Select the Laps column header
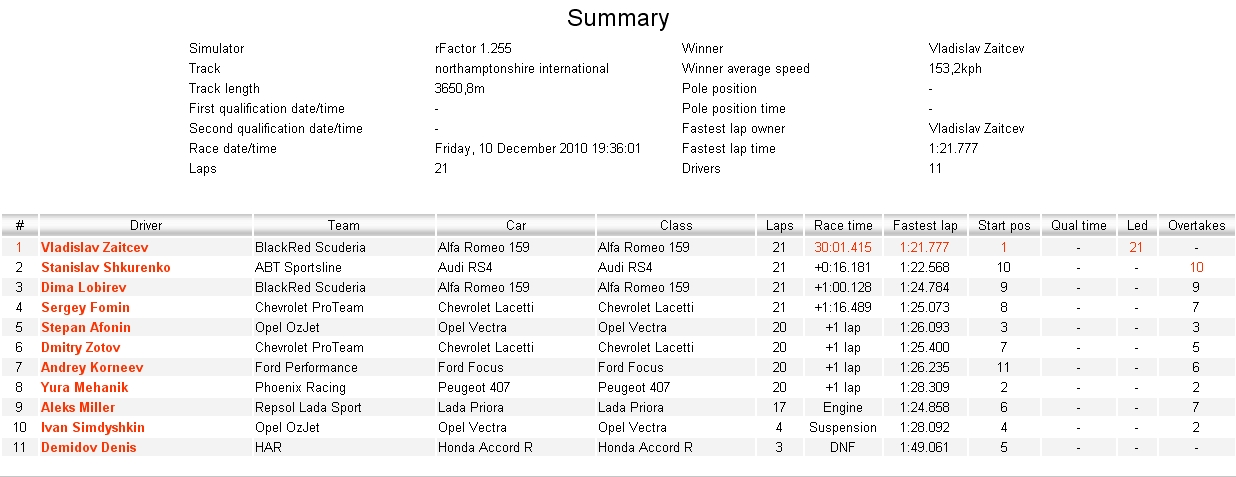Screen dimensions: 1236x477 point(779,225)
